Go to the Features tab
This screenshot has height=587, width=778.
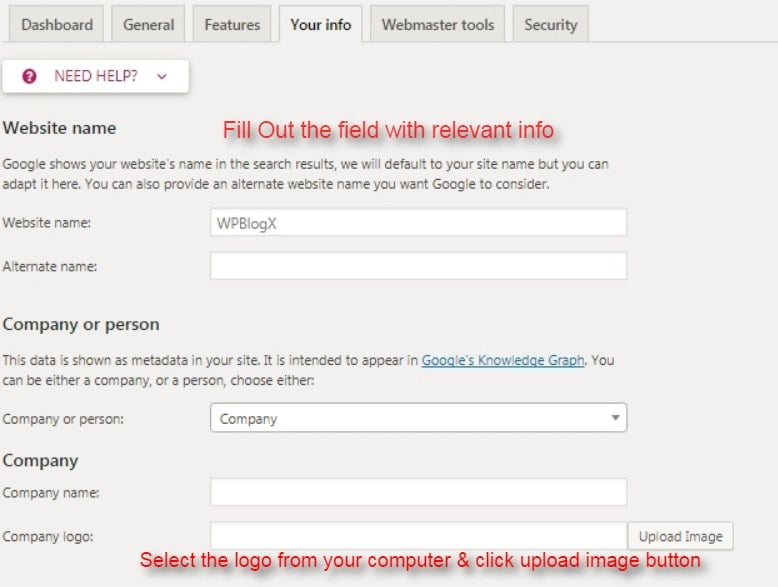(x=232, y=24)
